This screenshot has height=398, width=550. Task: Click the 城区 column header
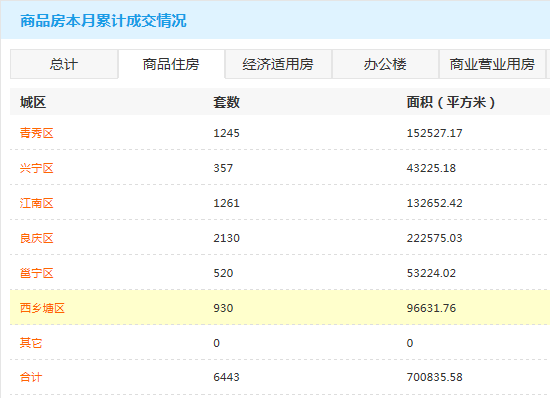click(x=33, y=102)
